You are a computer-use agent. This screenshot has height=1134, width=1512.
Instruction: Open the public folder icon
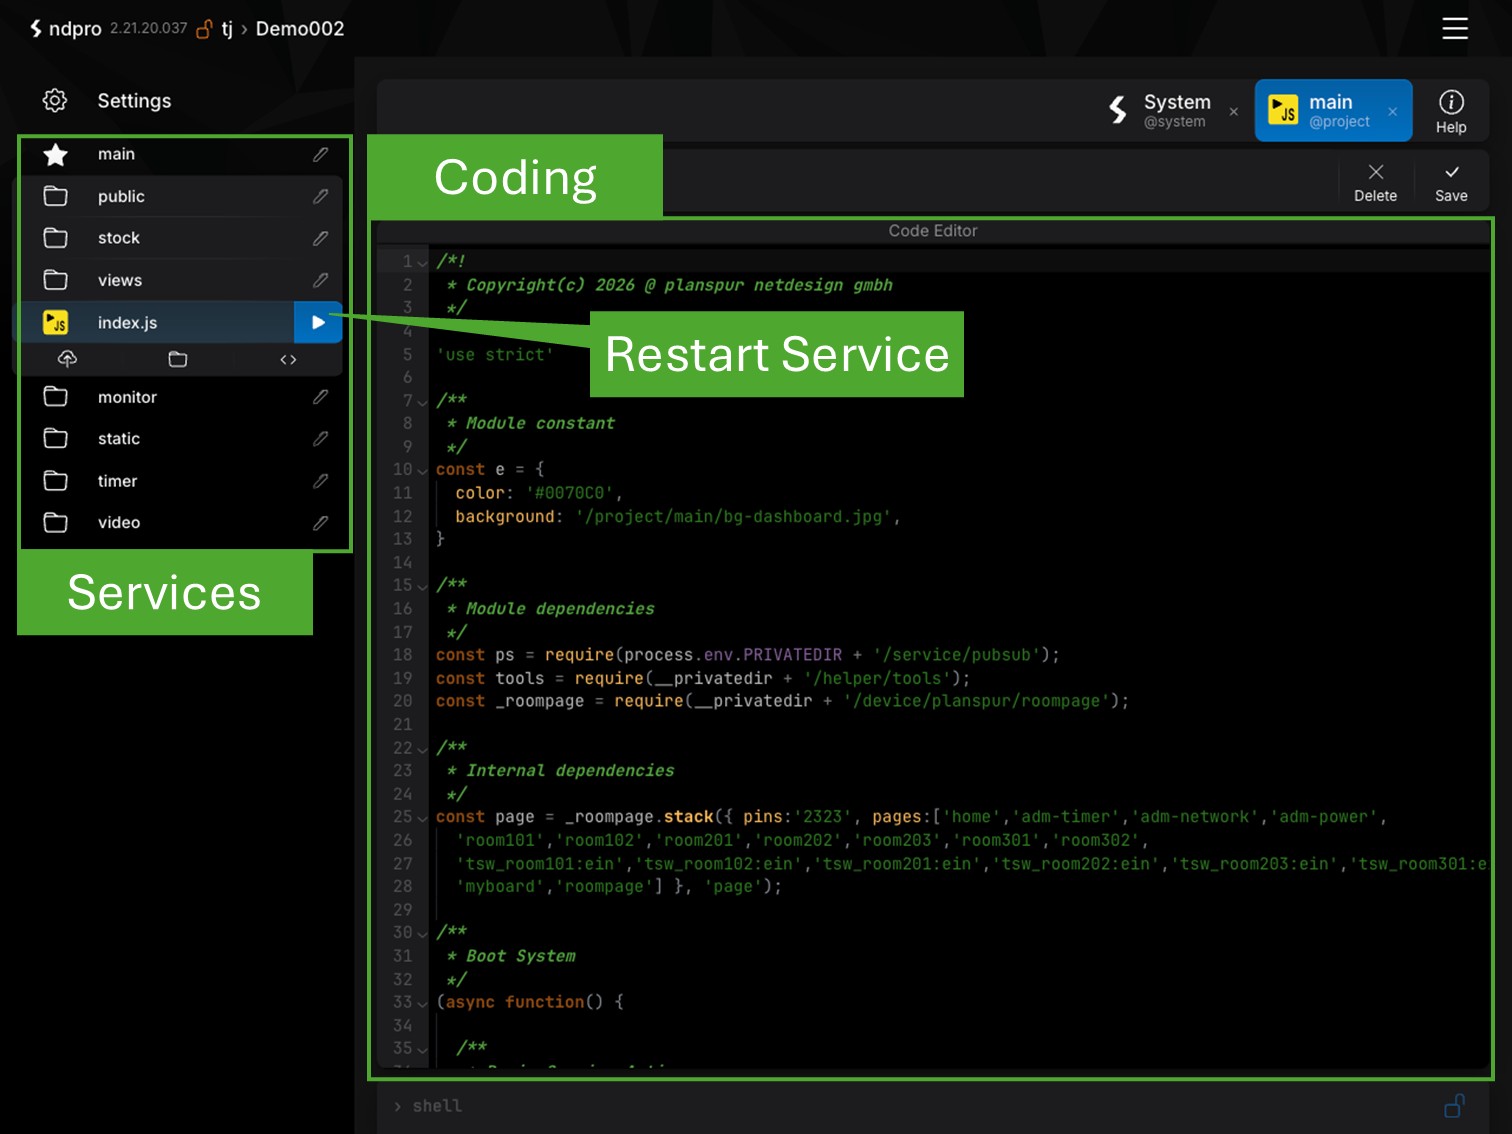click(56, 196)
